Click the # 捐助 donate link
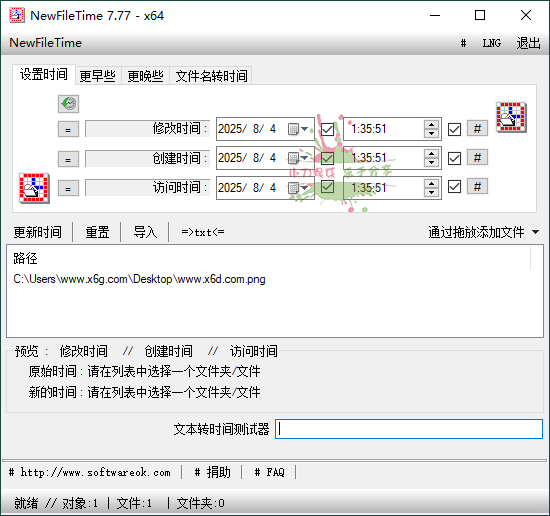Viewport: 550px width, 516px height. pos(213,472)
